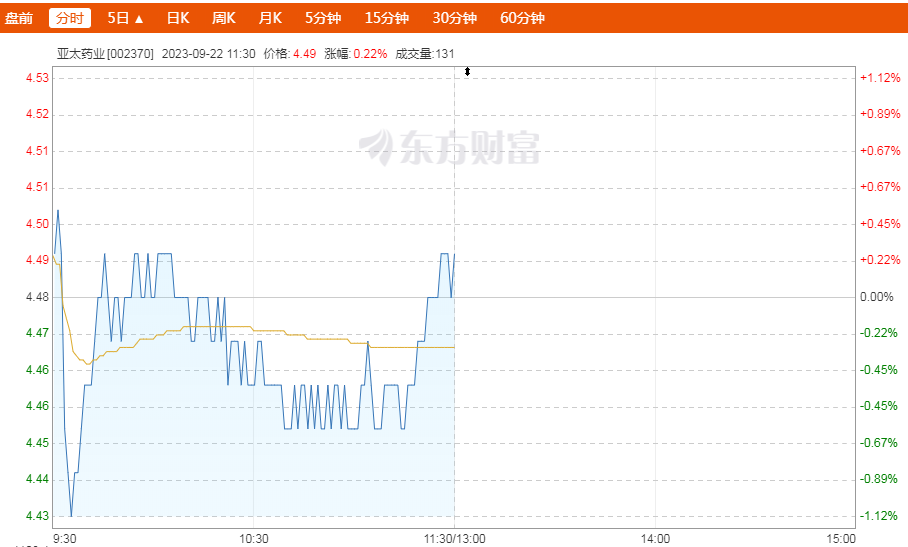Open the 15分钟 chart tab

coord(387,18)
